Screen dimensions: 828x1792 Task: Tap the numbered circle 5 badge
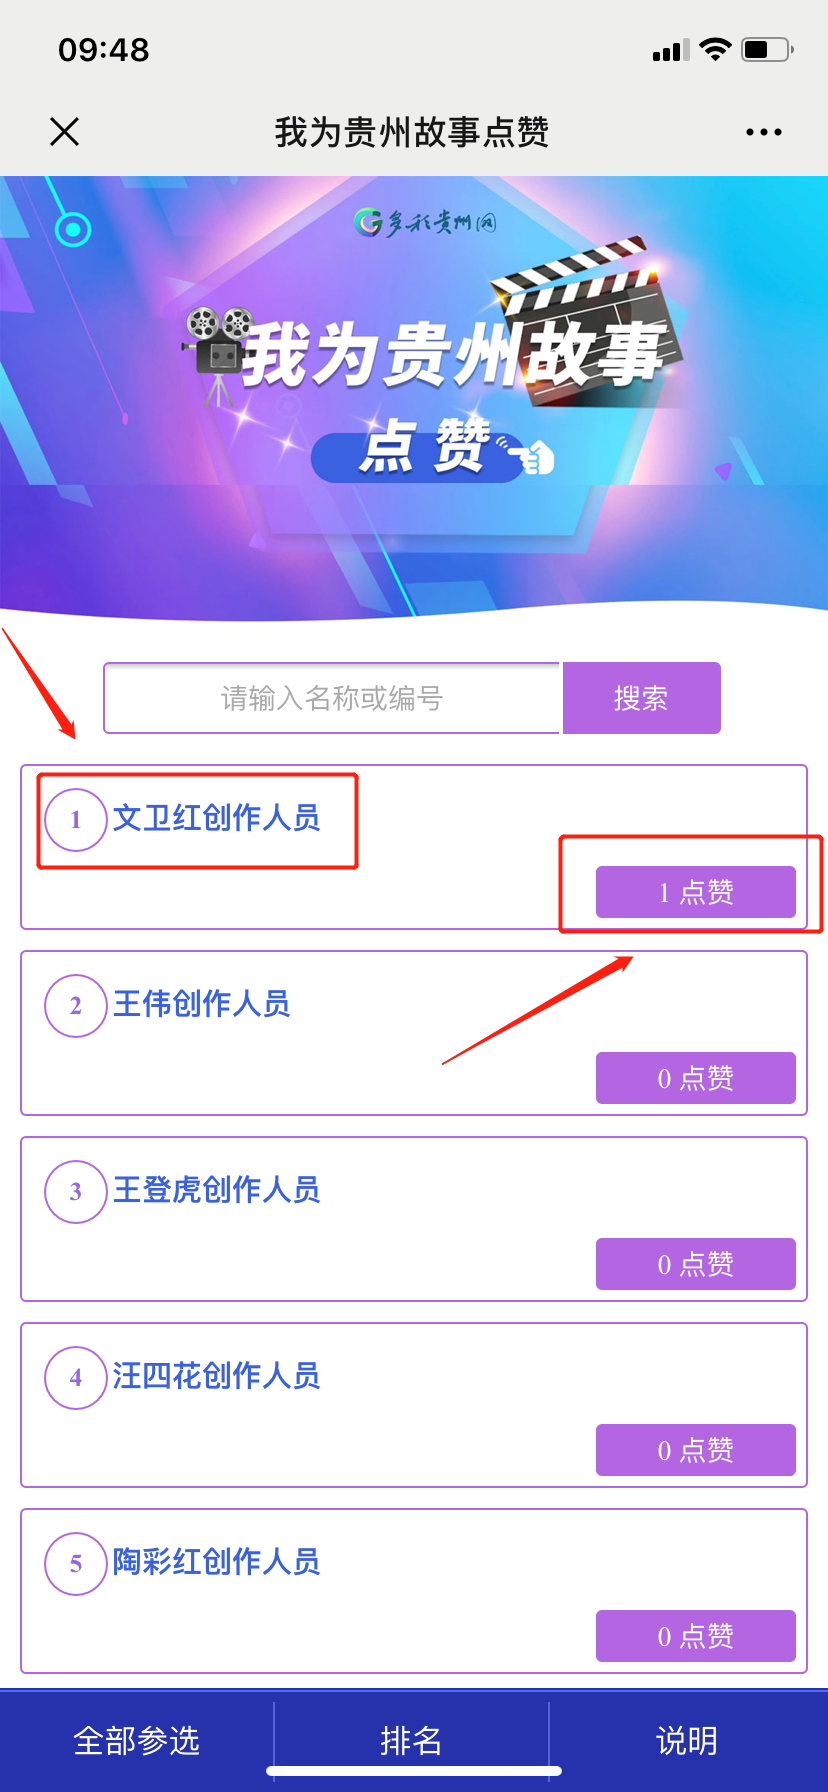pyautogui.click(x=76, y=1564)
